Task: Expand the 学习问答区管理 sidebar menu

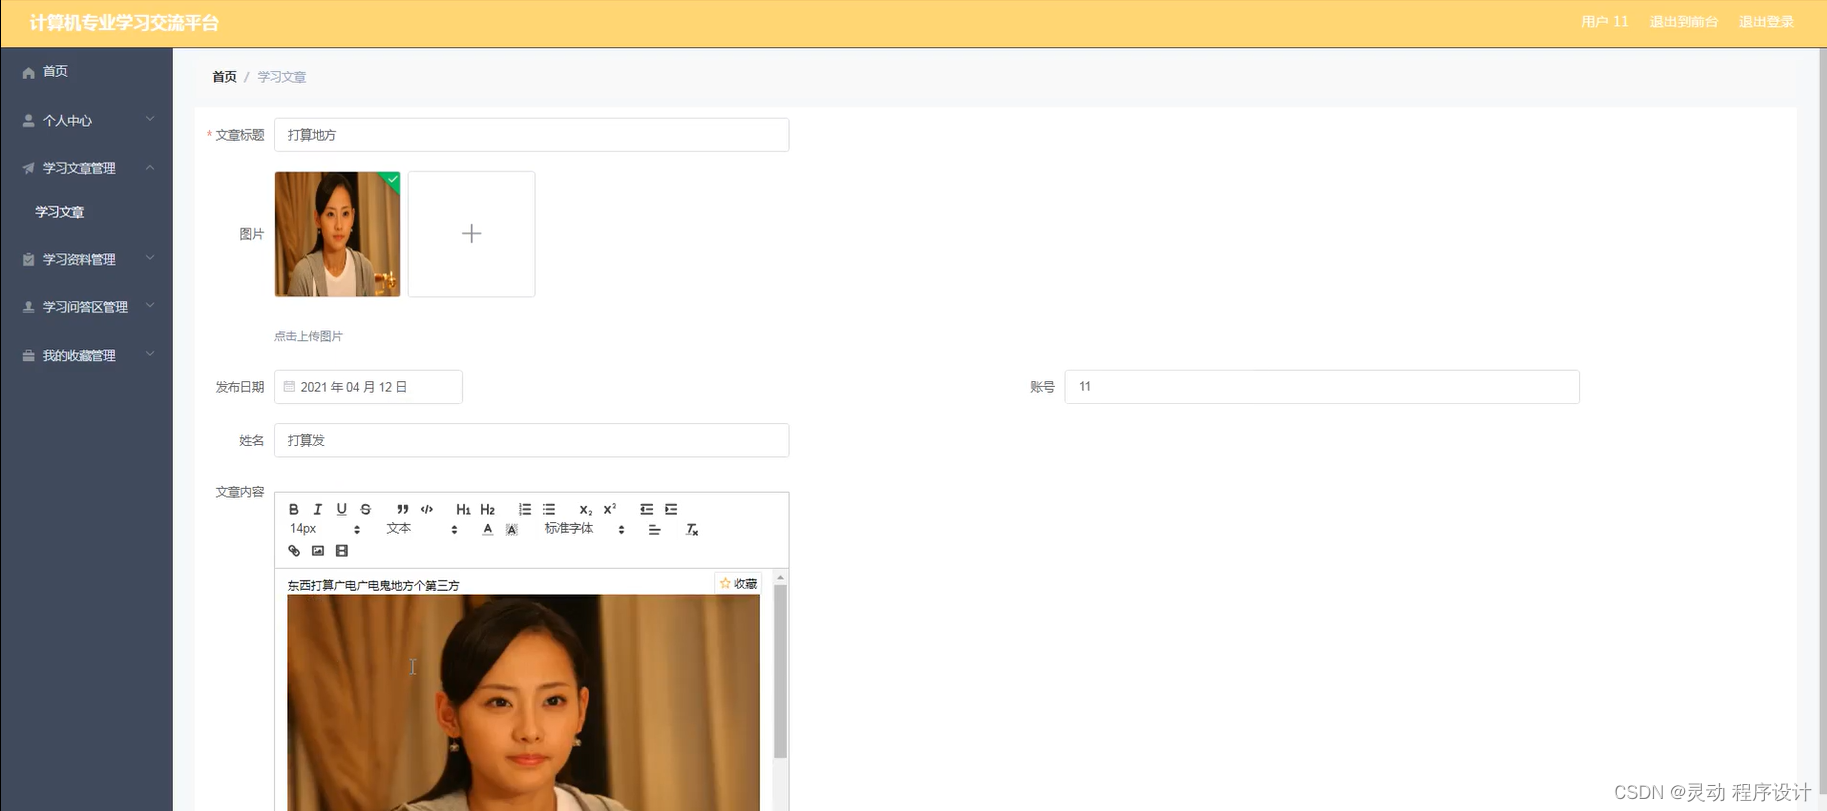Action: [x=86, y=307]
